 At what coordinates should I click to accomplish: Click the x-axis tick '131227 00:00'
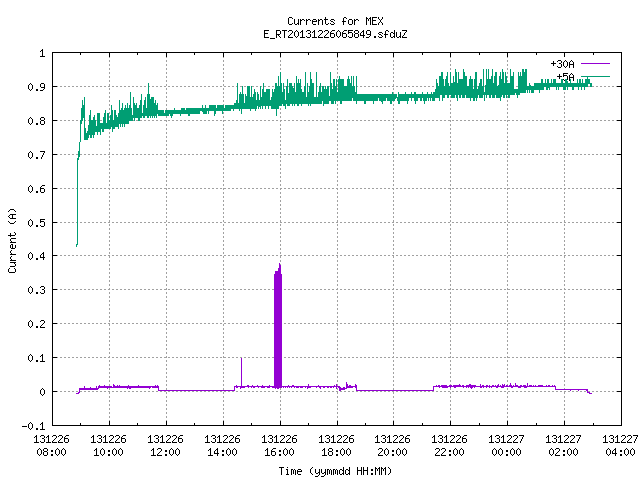507,446
